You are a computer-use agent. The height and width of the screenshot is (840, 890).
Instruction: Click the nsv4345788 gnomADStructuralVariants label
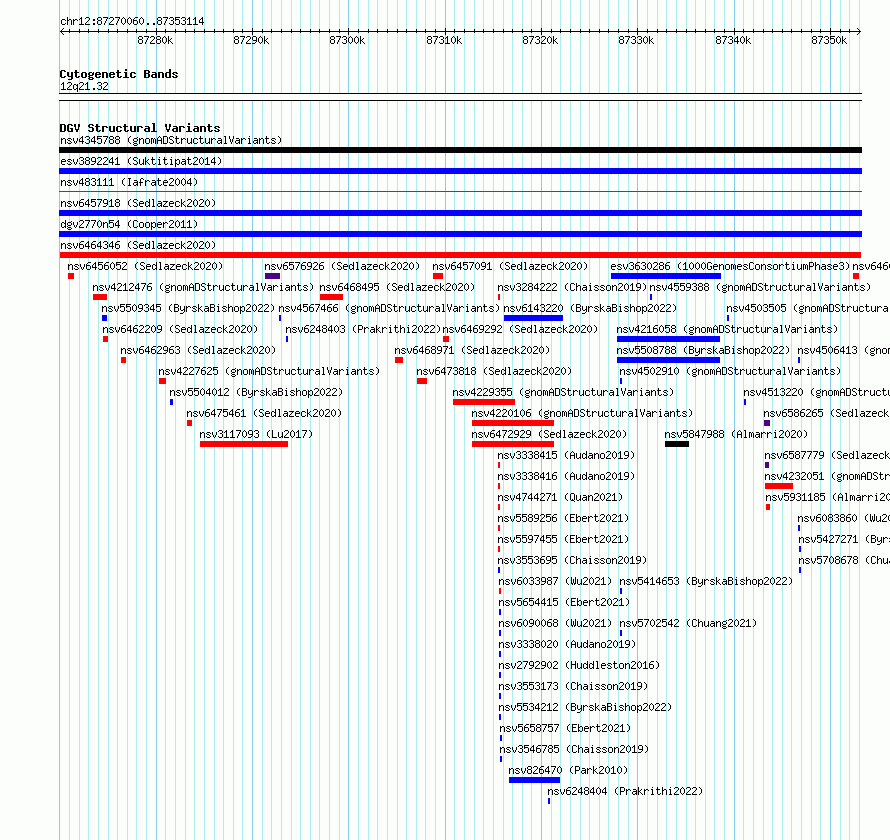point(171,140)
